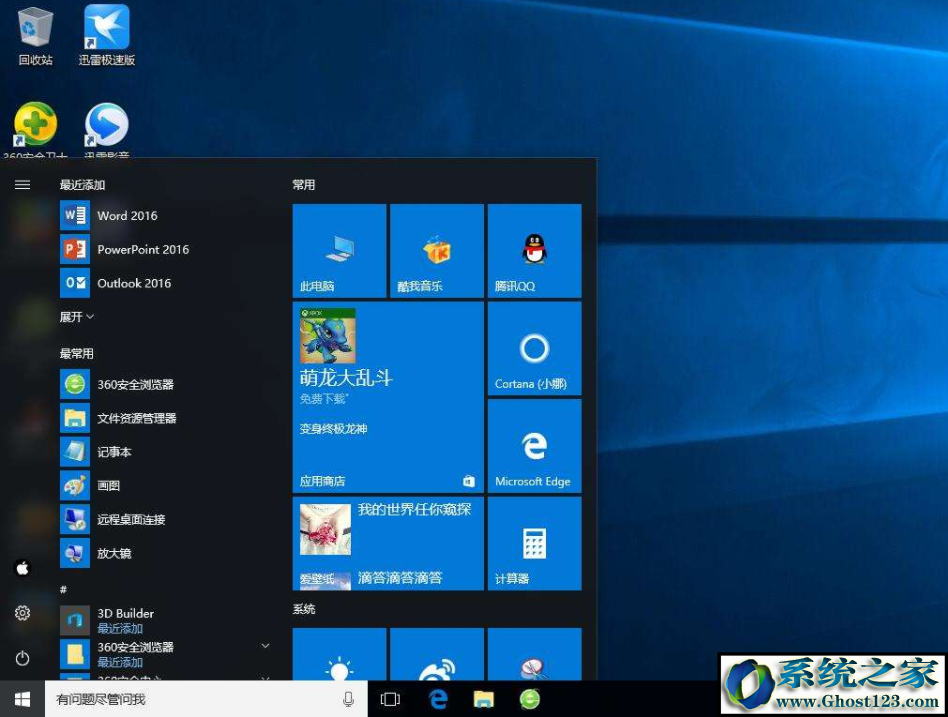Screen dimensions: 948x717
Task: Open the 此电脑 tile
Action: tap(339, 251)
